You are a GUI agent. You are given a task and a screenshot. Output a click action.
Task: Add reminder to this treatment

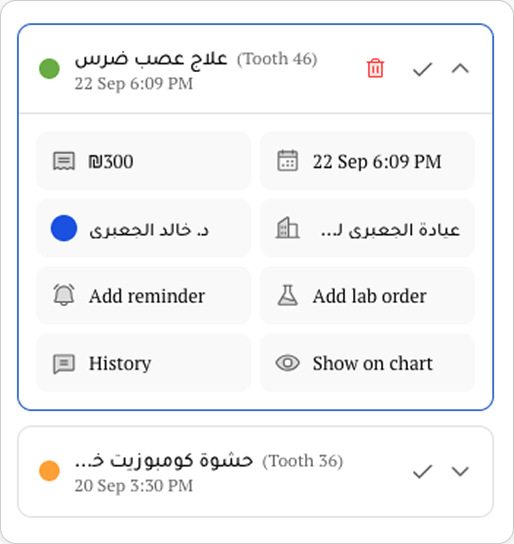(144, 296)
